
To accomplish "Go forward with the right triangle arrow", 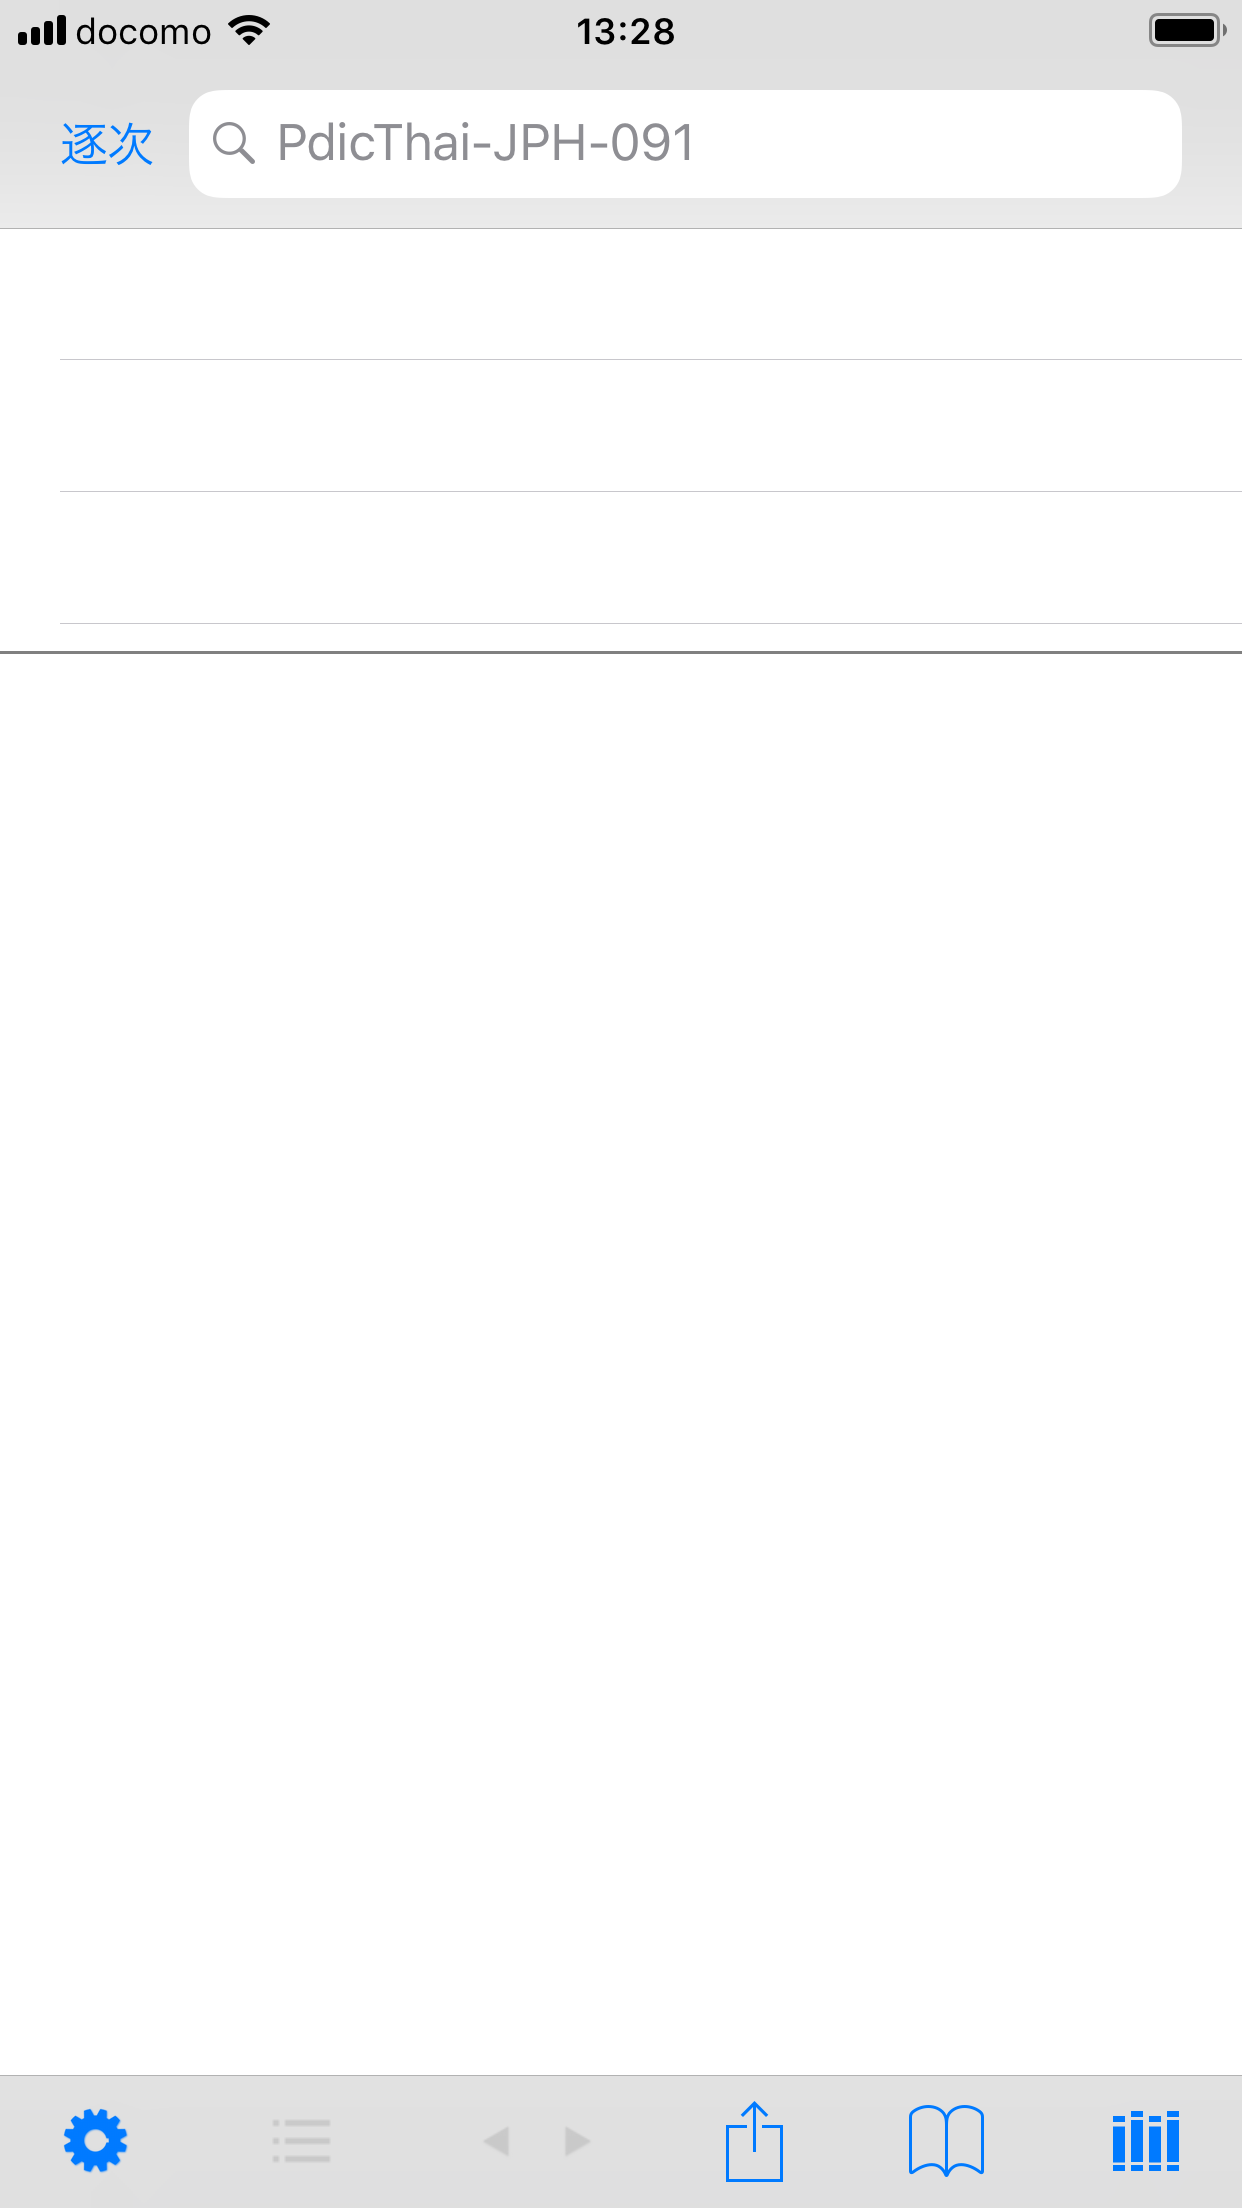I will (x=577, y=2141).
